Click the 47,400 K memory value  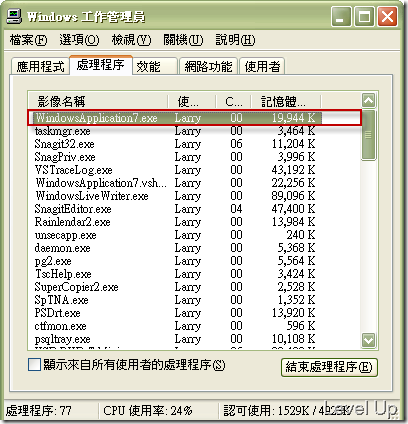click(x=293, y=209)
